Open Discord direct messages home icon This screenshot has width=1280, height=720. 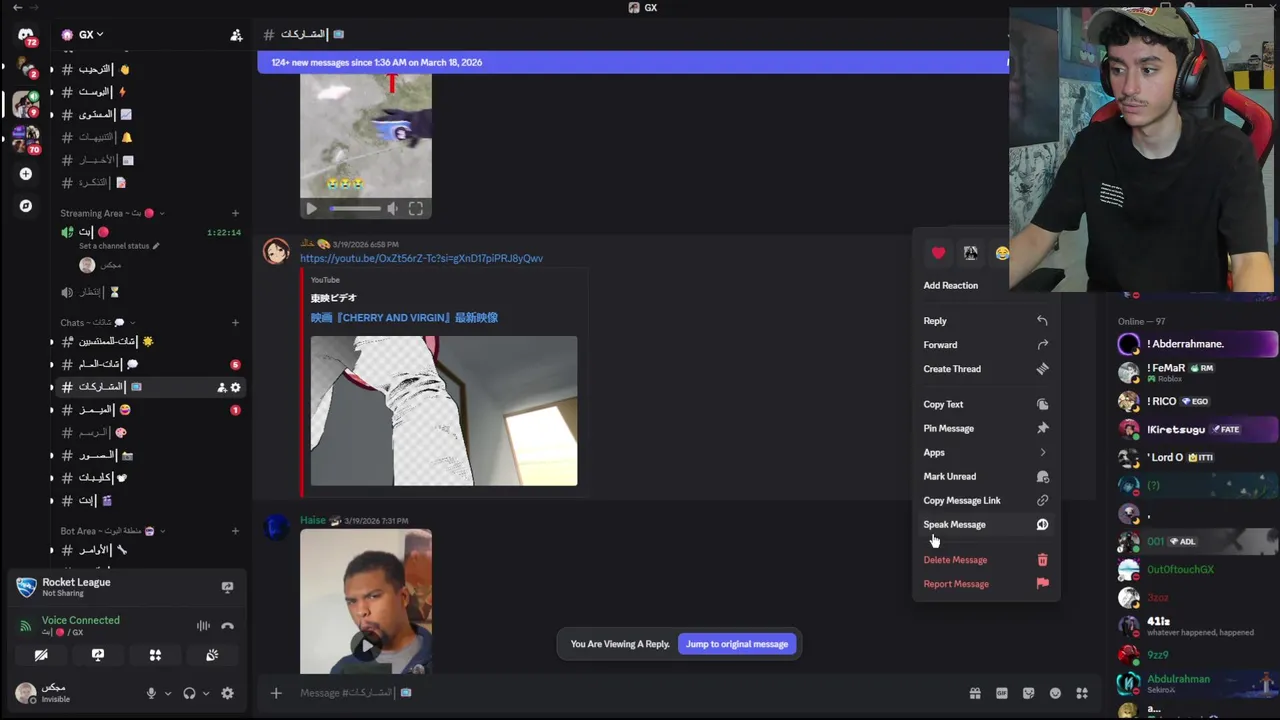pos(26,36)
